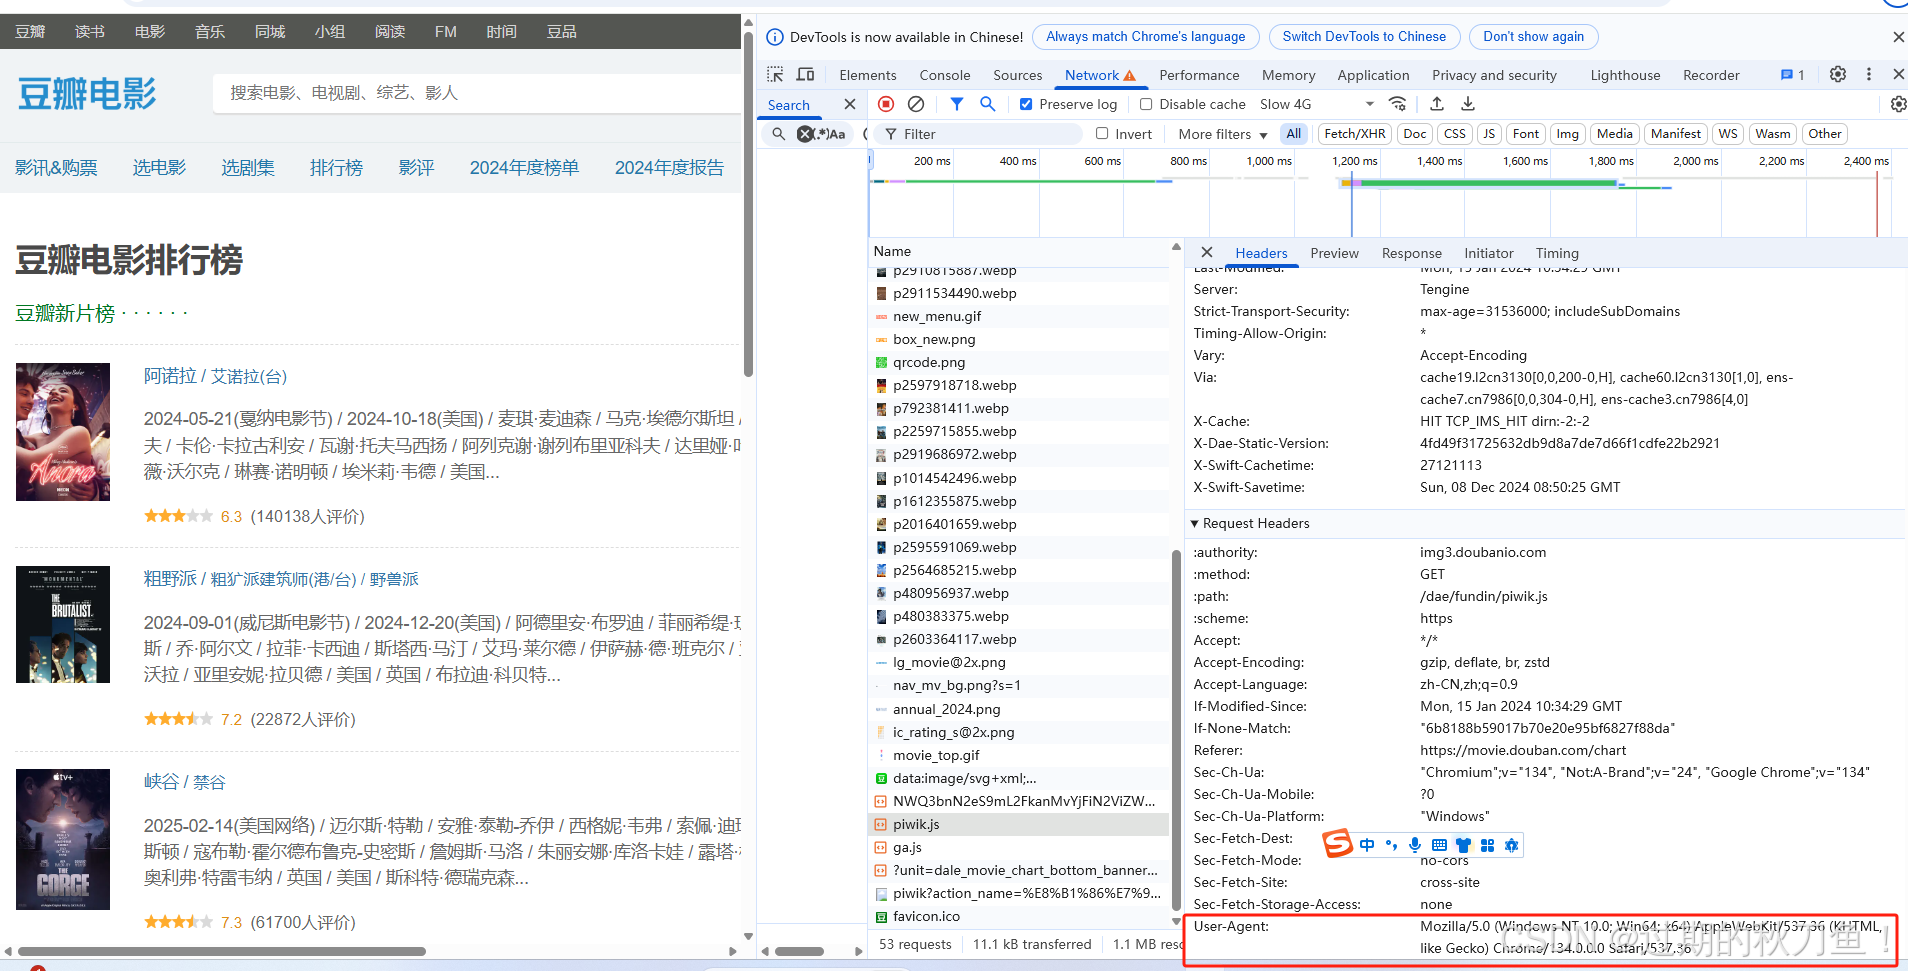The width and height of the screenshot is (1908, 971).
Task: Import HAR file upload icon
Action: click(x=1437, y=104)
